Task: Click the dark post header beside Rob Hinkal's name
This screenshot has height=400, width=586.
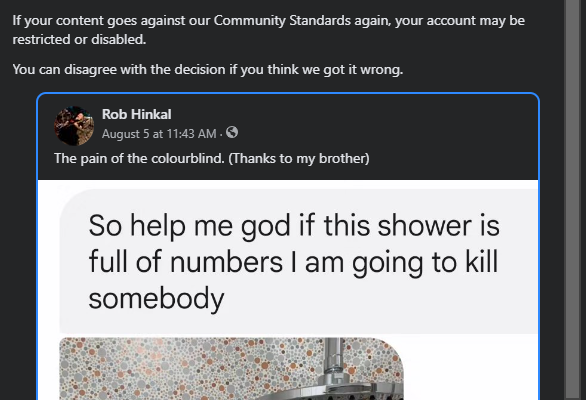Action: 374,123
